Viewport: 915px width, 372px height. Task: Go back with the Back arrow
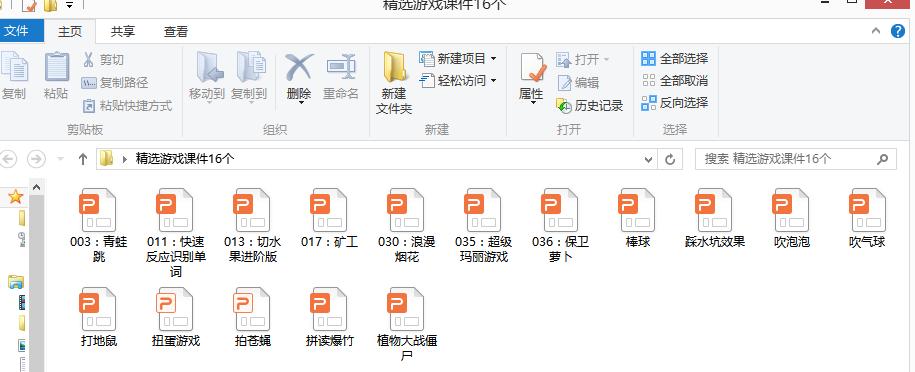pos(8,159)
